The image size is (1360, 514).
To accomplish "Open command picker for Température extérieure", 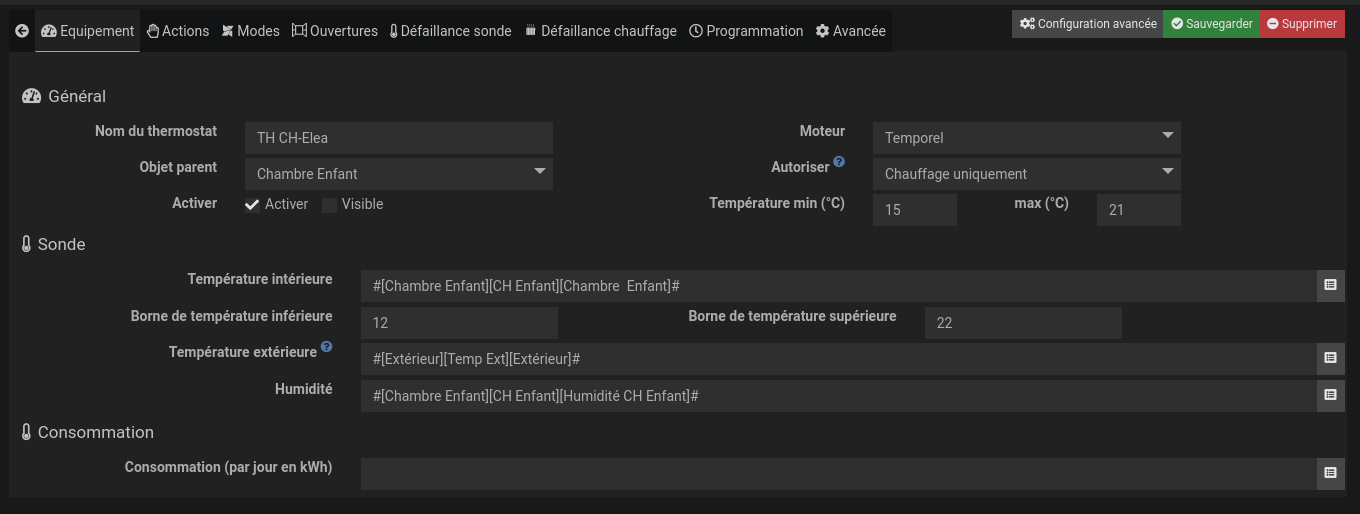I will [1330, 358].
